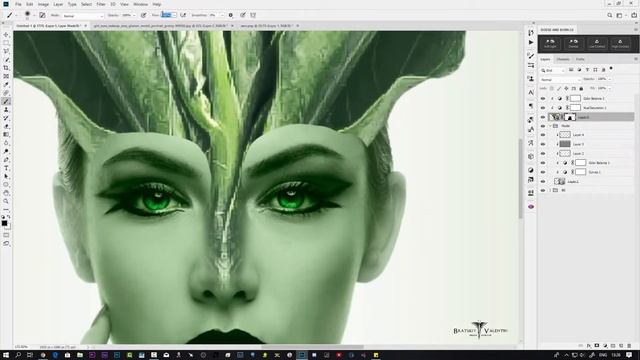Toggle pressure for opacity icon

[143, 15]
